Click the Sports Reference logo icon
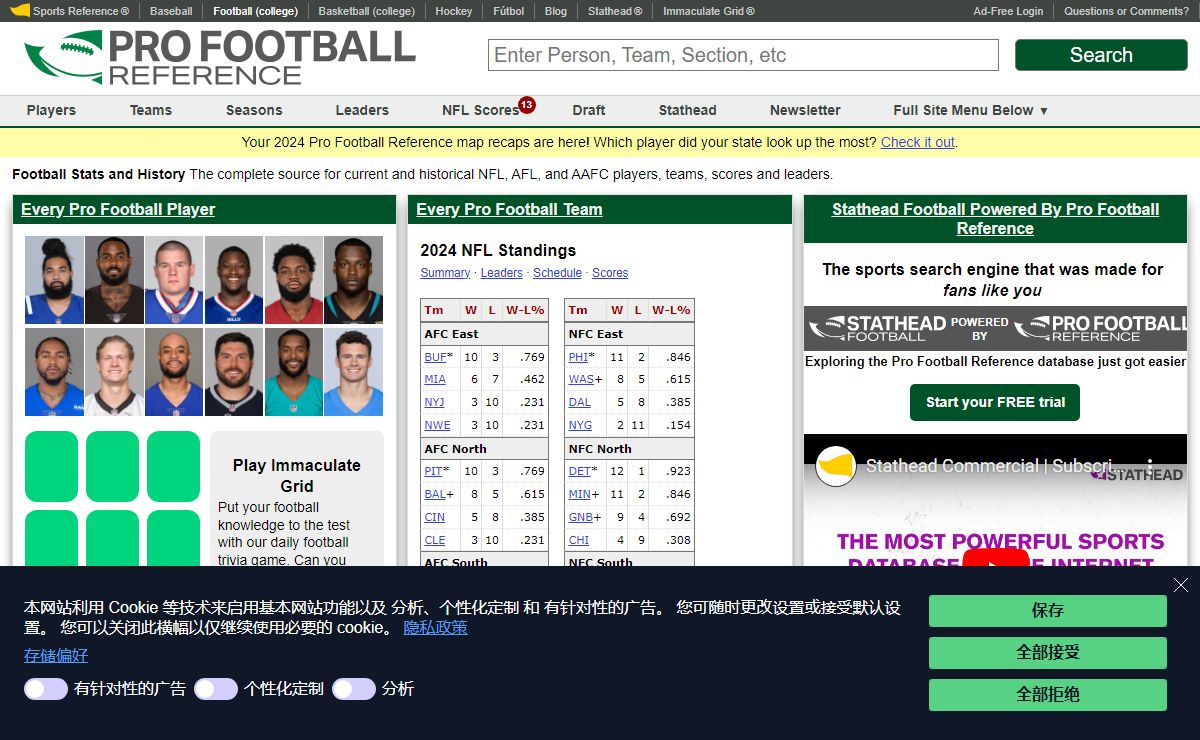The width and height of the screenshot is (1200, 740). click(20, 11)
